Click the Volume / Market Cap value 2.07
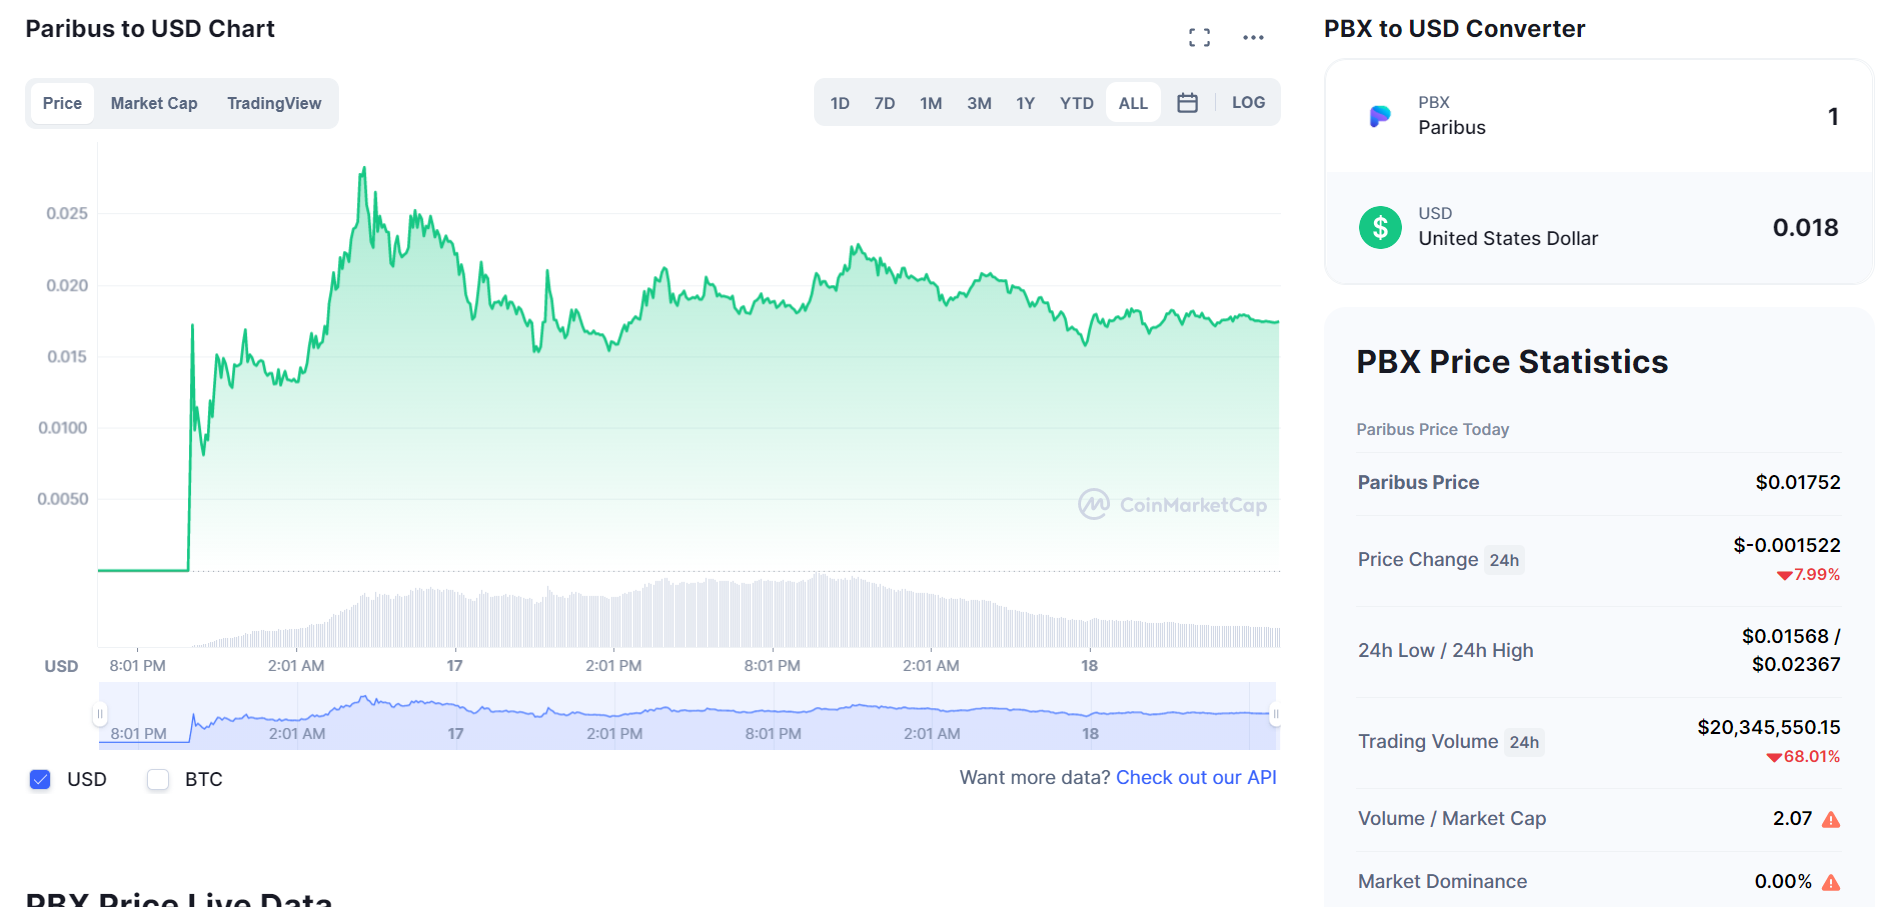Screen dimensions: 1884x907 click(x=1792, y=818)
